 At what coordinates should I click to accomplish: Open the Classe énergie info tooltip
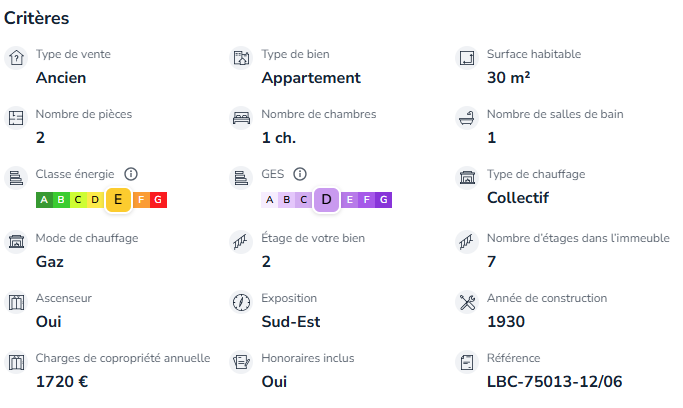131,174
